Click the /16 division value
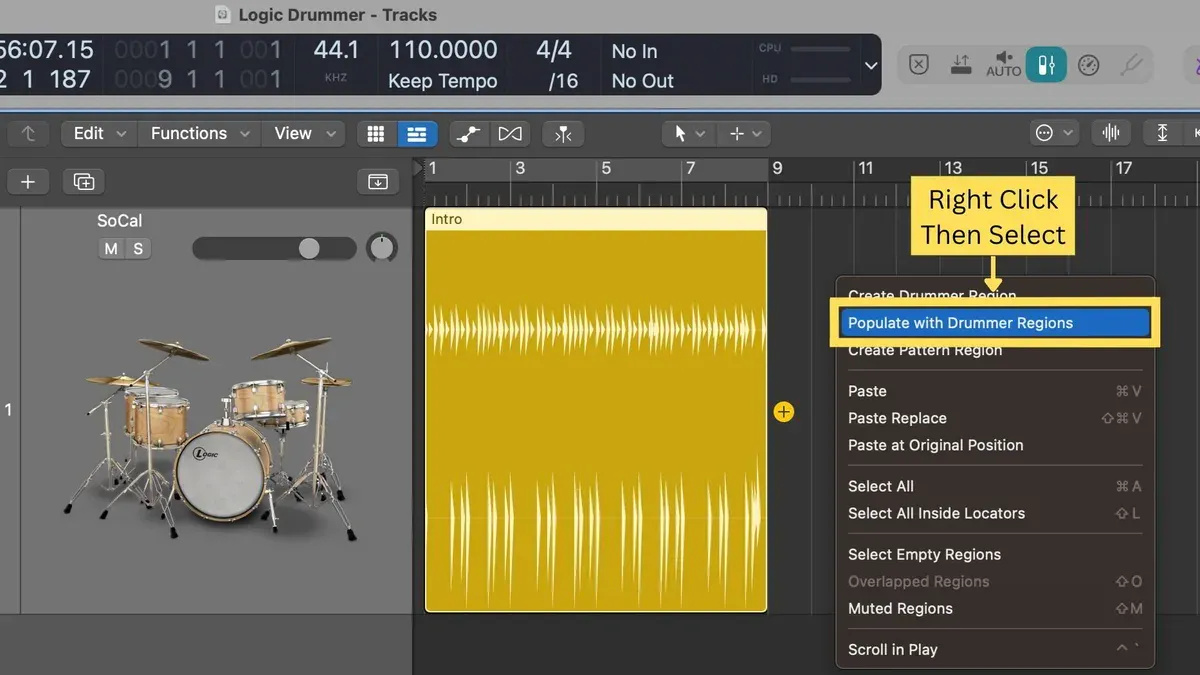1200x675 pixels. (563, 81)
